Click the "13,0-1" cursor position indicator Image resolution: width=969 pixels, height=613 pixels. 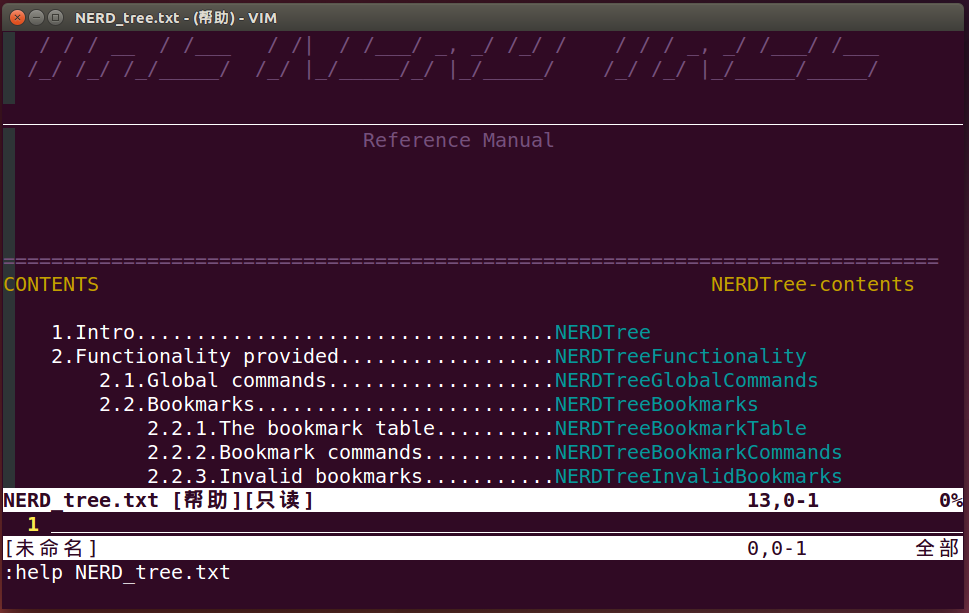coord(783,501)
